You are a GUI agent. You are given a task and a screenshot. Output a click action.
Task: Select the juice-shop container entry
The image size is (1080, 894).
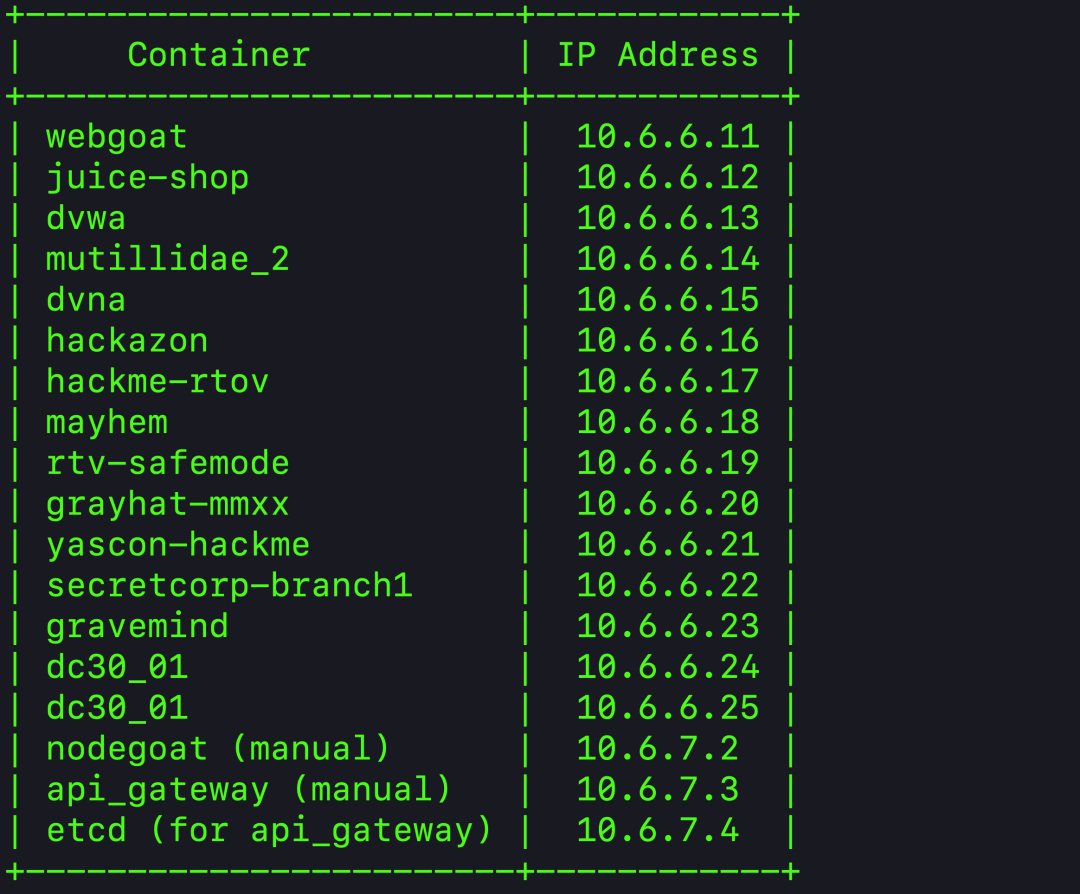(x=147, y=178)
